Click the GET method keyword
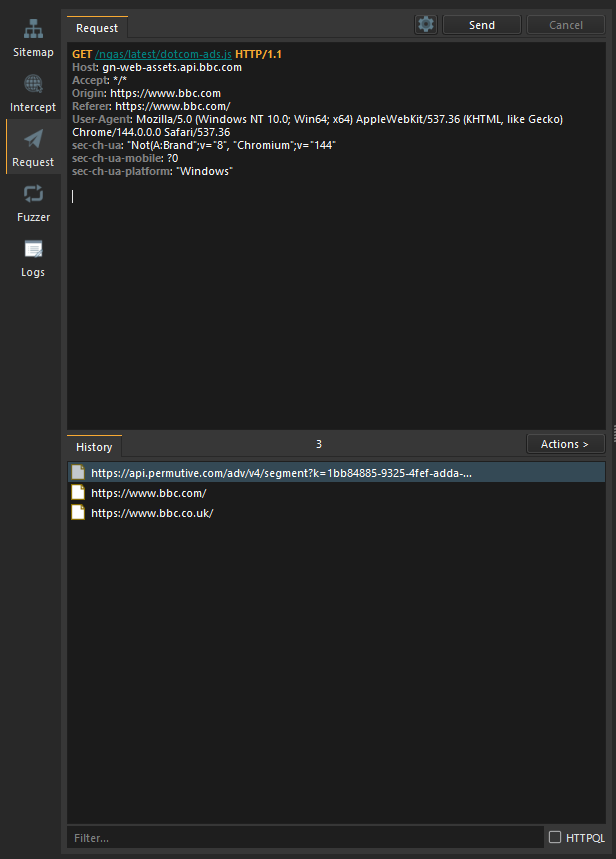This screenshot has width=616, height=859. [82, 54]
